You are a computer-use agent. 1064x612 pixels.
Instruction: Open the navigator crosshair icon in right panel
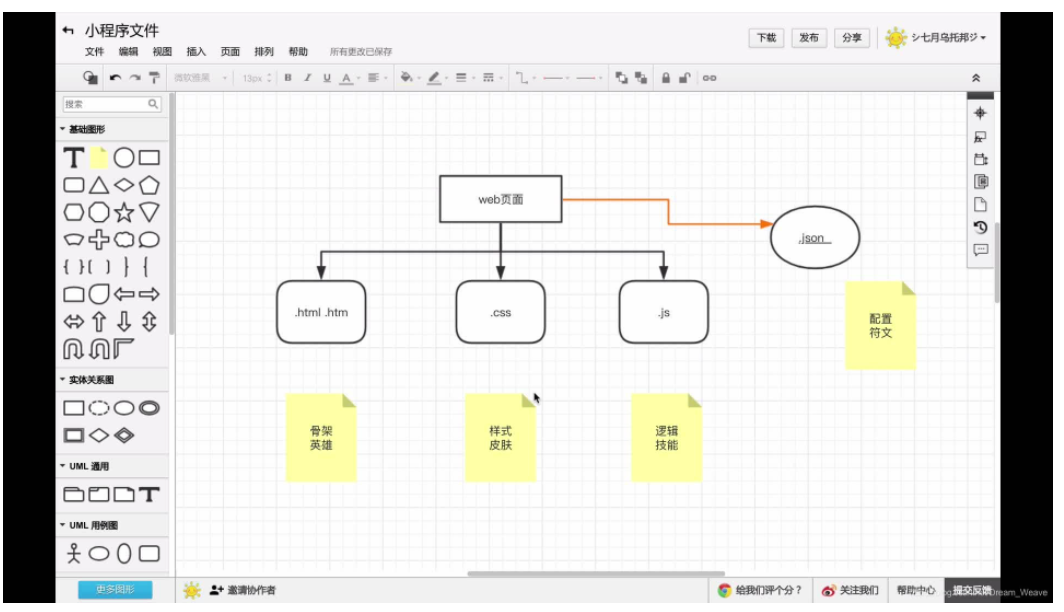(980, 113)
